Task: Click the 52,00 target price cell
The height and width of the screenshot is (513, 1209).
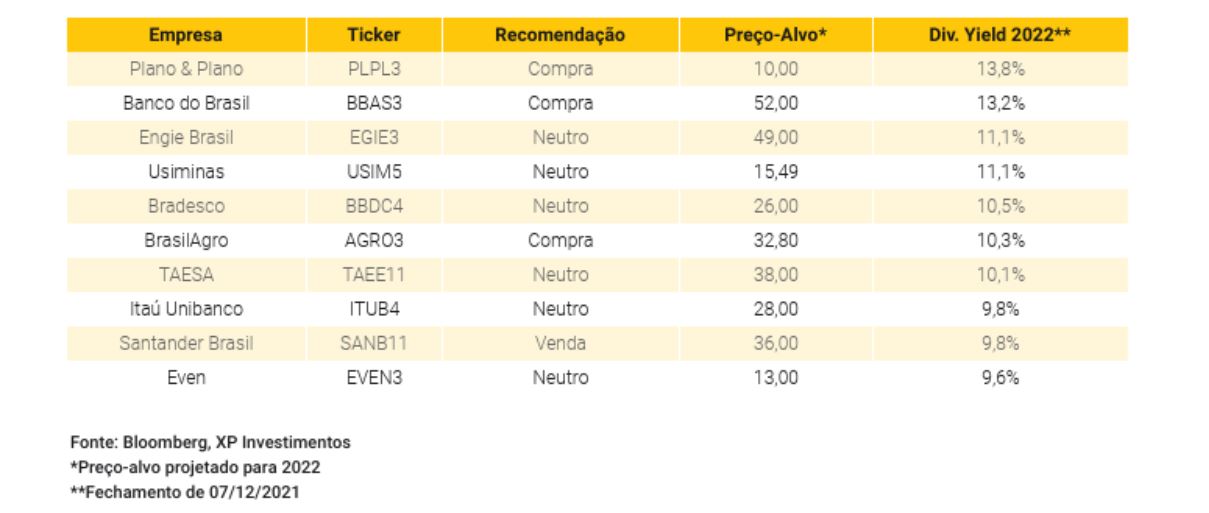Action: pos(775,103)
